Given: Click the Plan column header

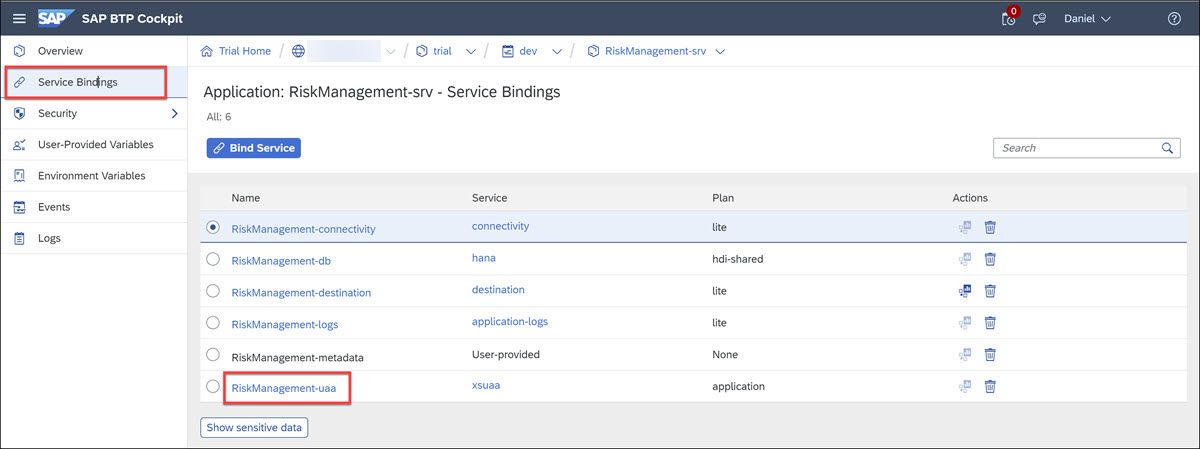Looking at the screenshot, I should coord(723,198).
